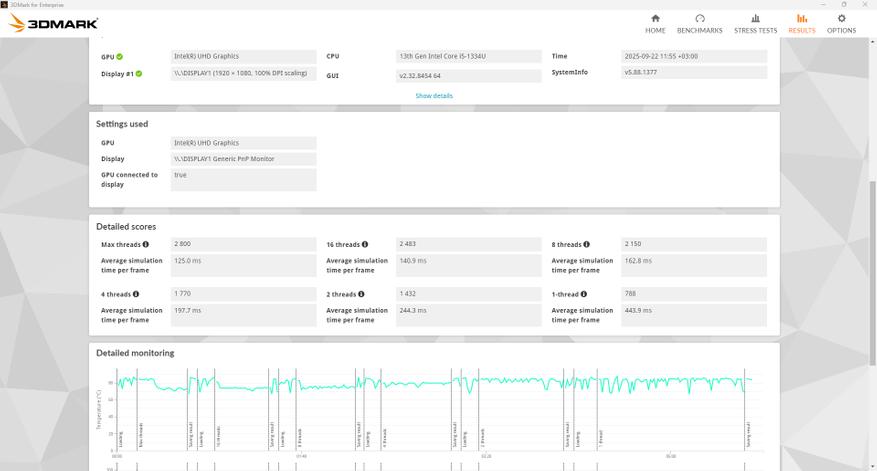Expand system info with Show details
This screenshot has width=877, height=471.
(434, 96)
